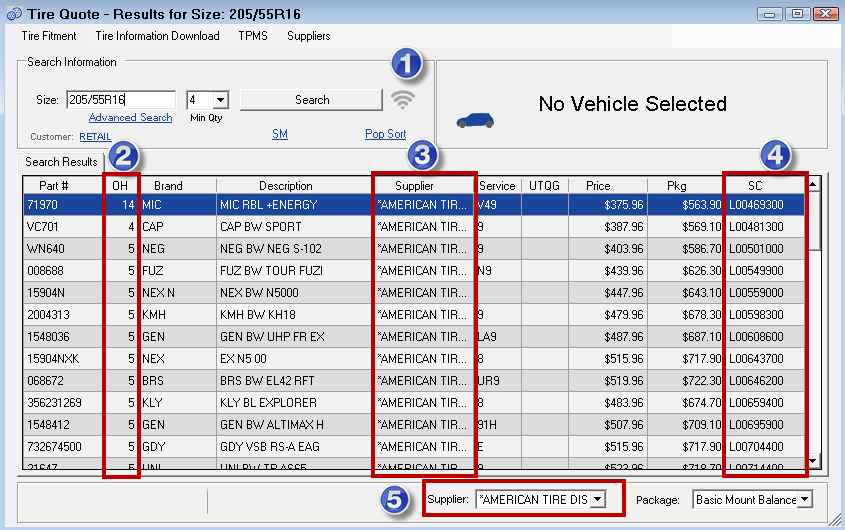Select part number 15904N

(46, 293)
